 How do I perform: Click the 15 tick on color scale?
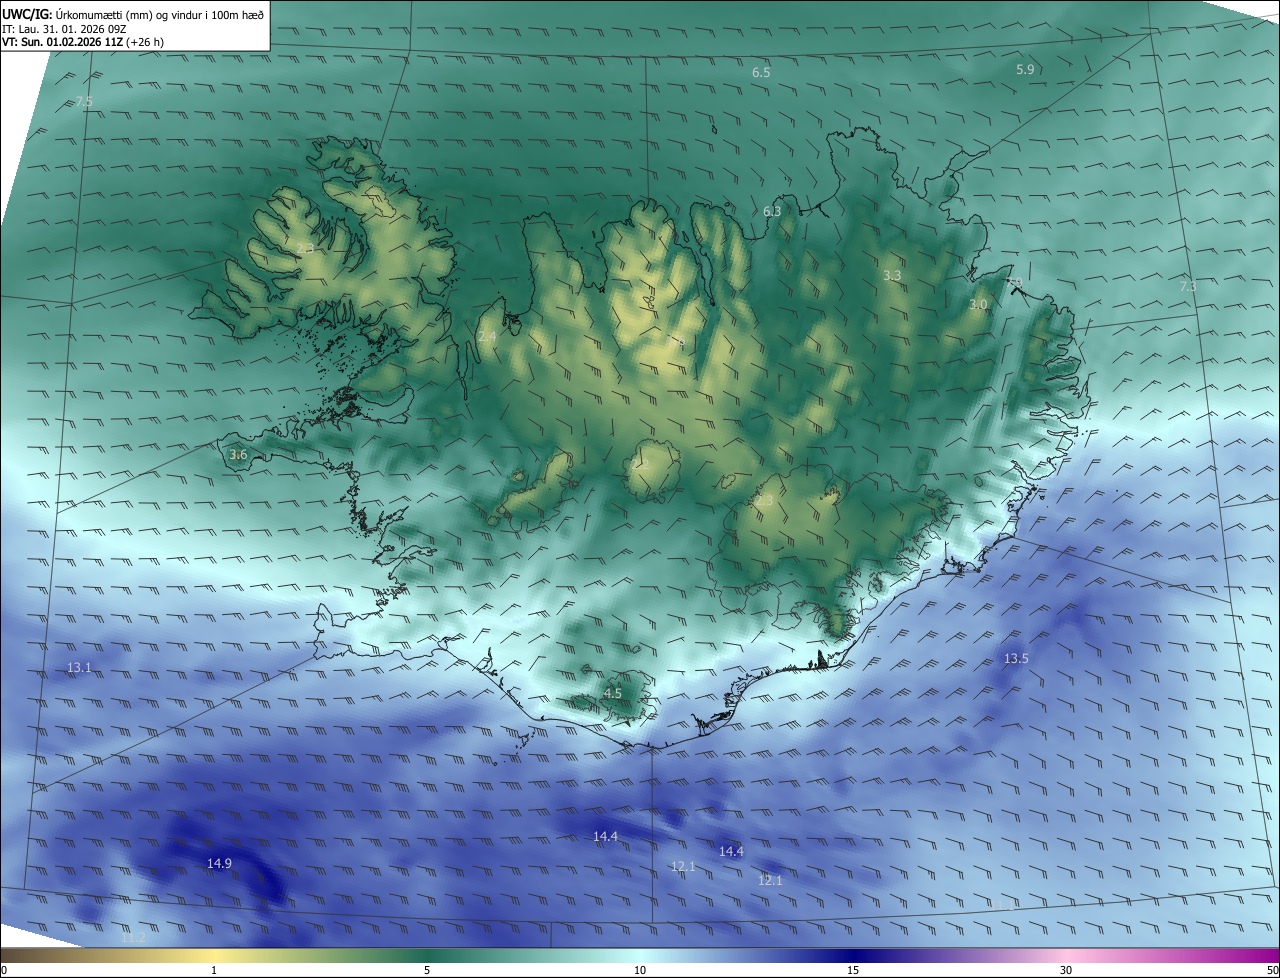(853, 970)
